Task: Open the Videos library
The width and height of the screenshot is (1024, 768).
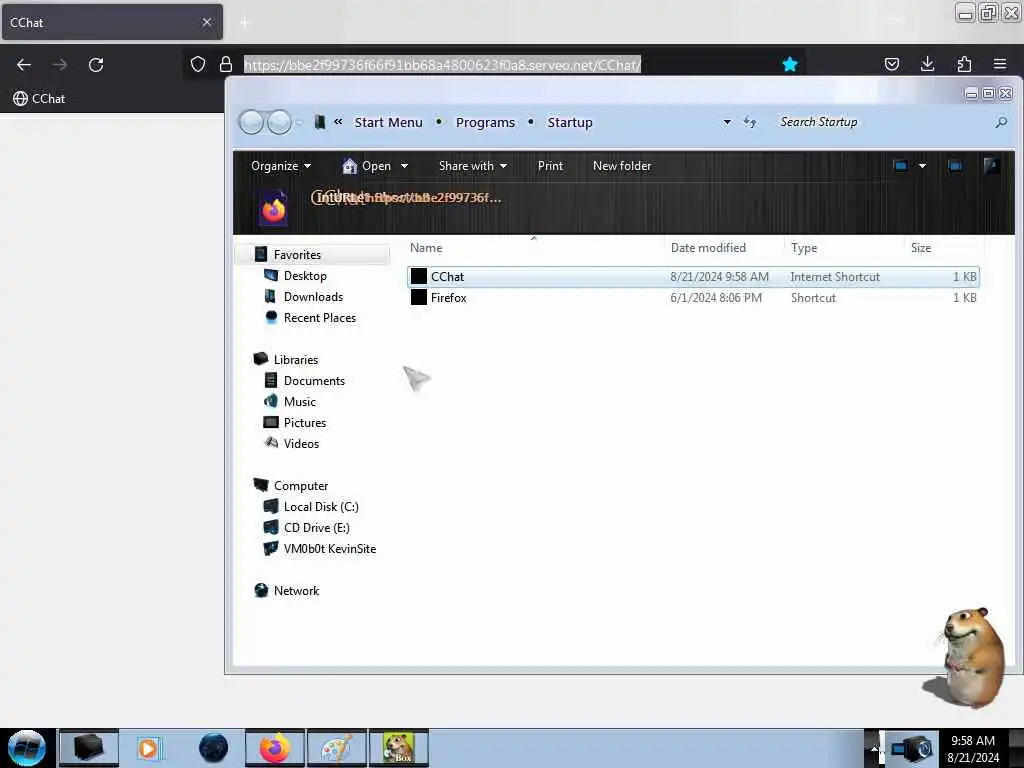Action: pyautogui.click(x=301, y=443)
